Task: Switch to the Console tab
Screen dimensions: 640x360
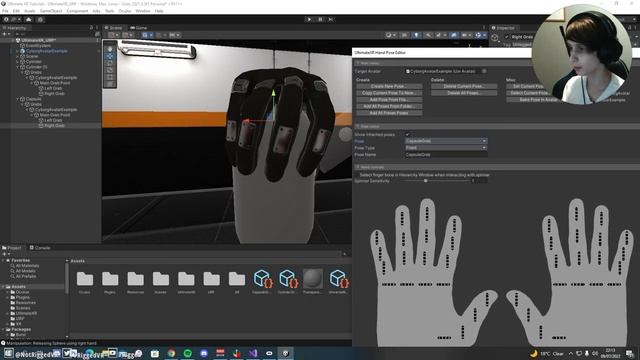Action: pos(40,248)
